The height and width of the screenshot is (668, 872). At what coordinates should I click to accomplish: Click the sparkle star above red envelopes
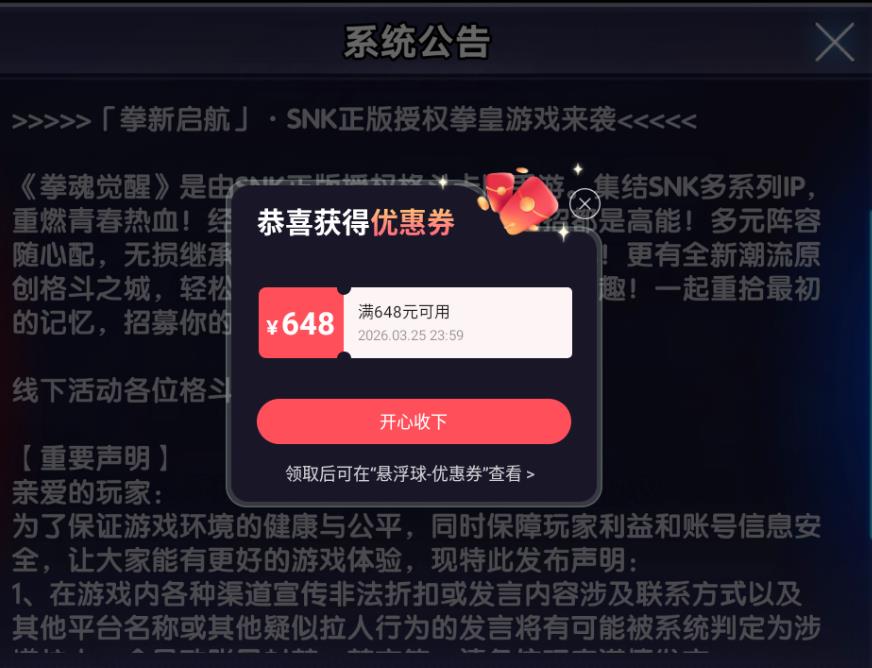(578, 169)
